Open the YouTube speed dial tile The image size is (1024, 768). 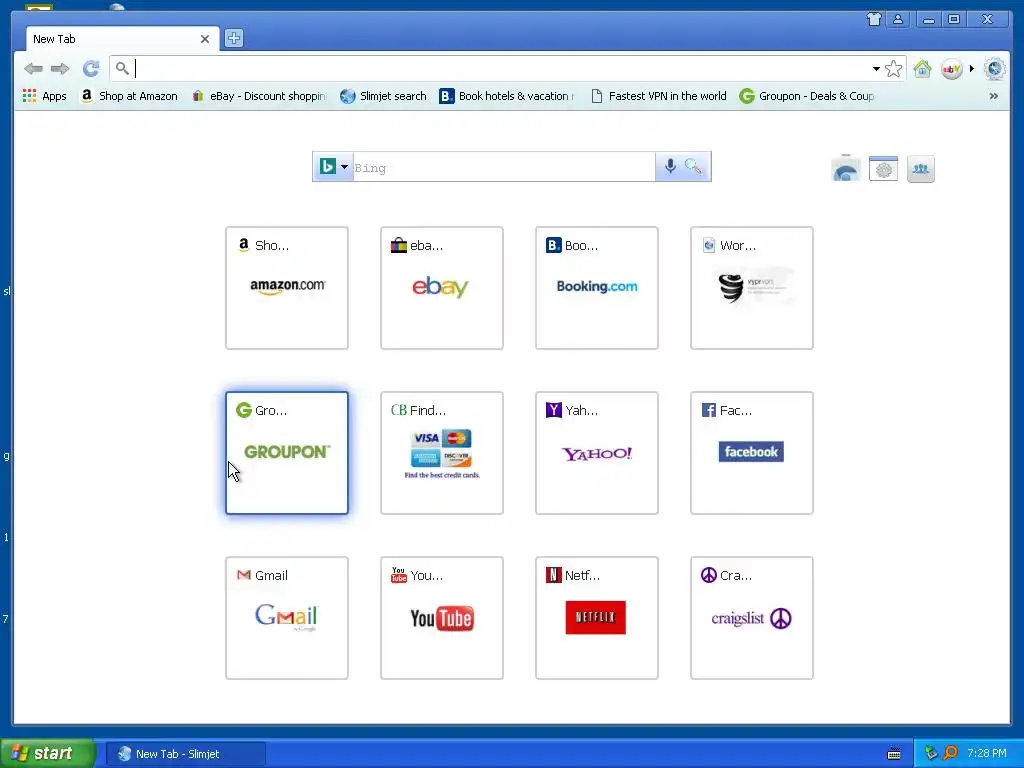pyautogui.click(x=442, y=618)
